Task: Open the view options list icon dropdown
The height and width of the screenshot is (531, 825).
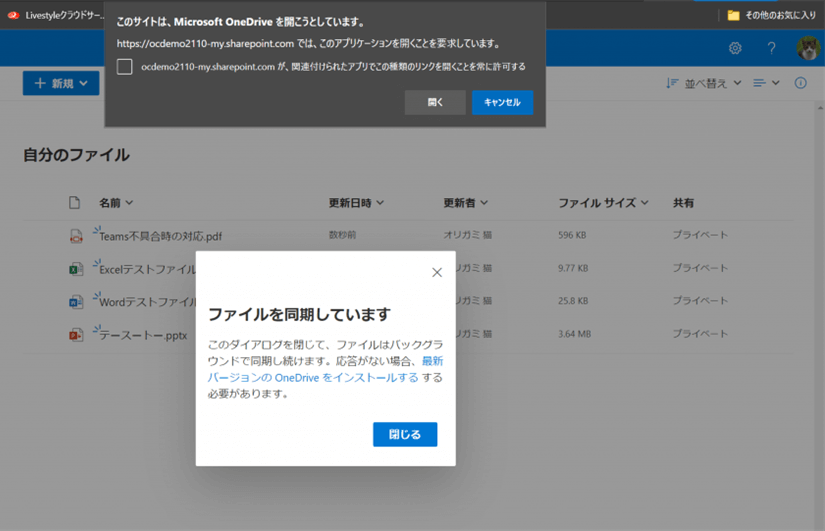Action: (x=766, y=83)
